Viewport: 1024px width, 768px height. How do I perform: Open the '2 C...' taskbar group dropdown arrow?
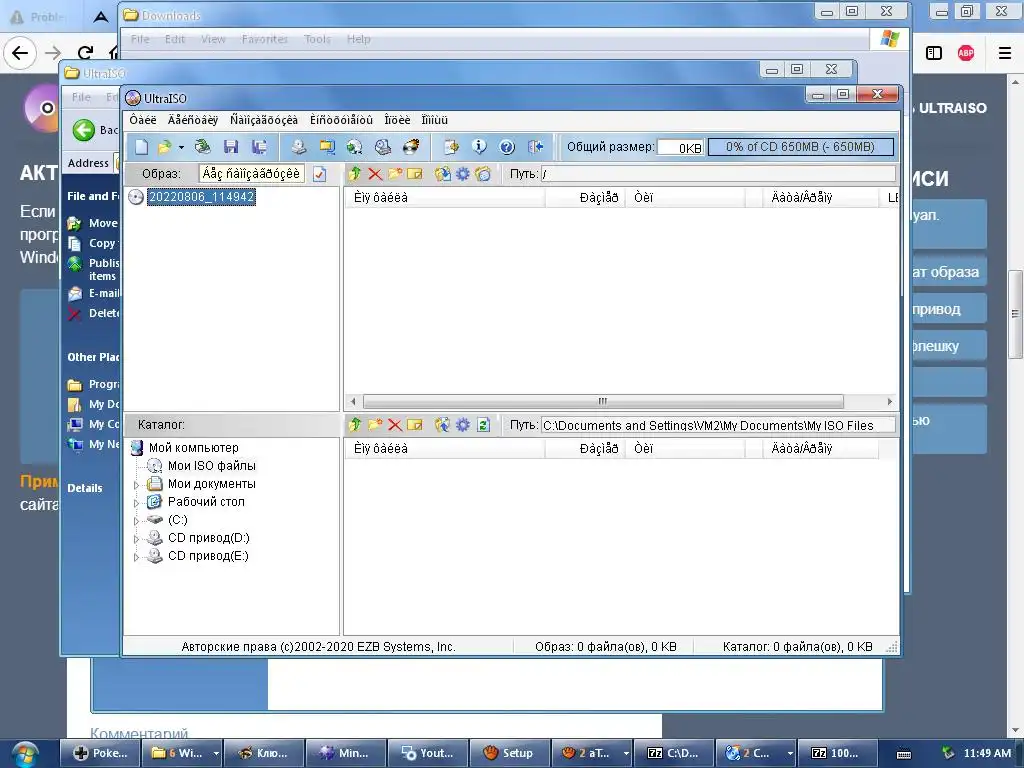pyautogui.click(x=790, y=753)
